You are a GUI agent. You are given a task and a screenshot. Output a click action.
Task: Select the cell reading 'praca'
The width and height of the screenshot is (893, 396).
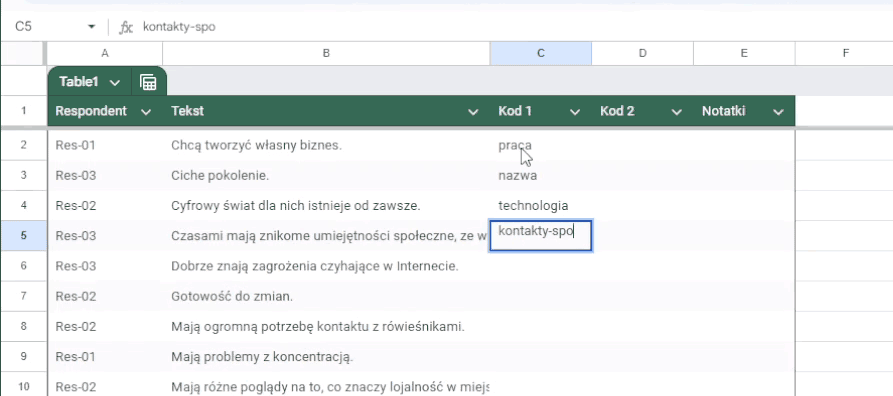[x=540, y=145]
